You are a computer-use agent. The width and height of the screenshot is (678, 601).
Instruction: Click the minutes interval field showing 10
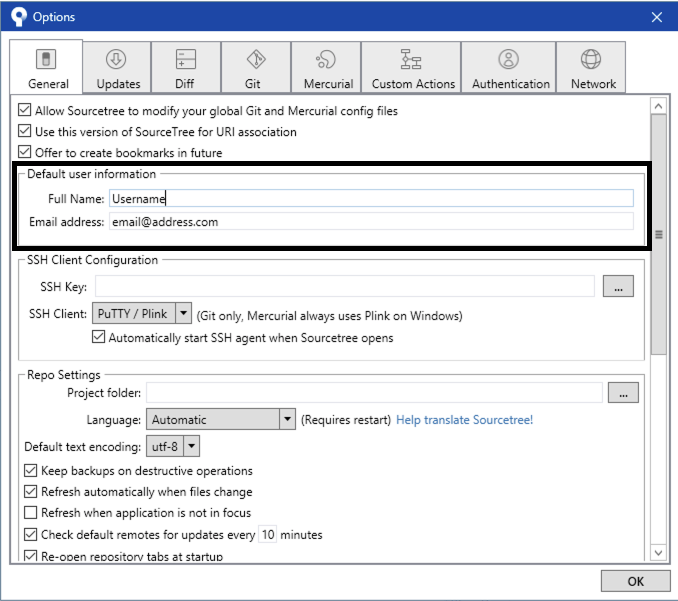tap(268, 534)
